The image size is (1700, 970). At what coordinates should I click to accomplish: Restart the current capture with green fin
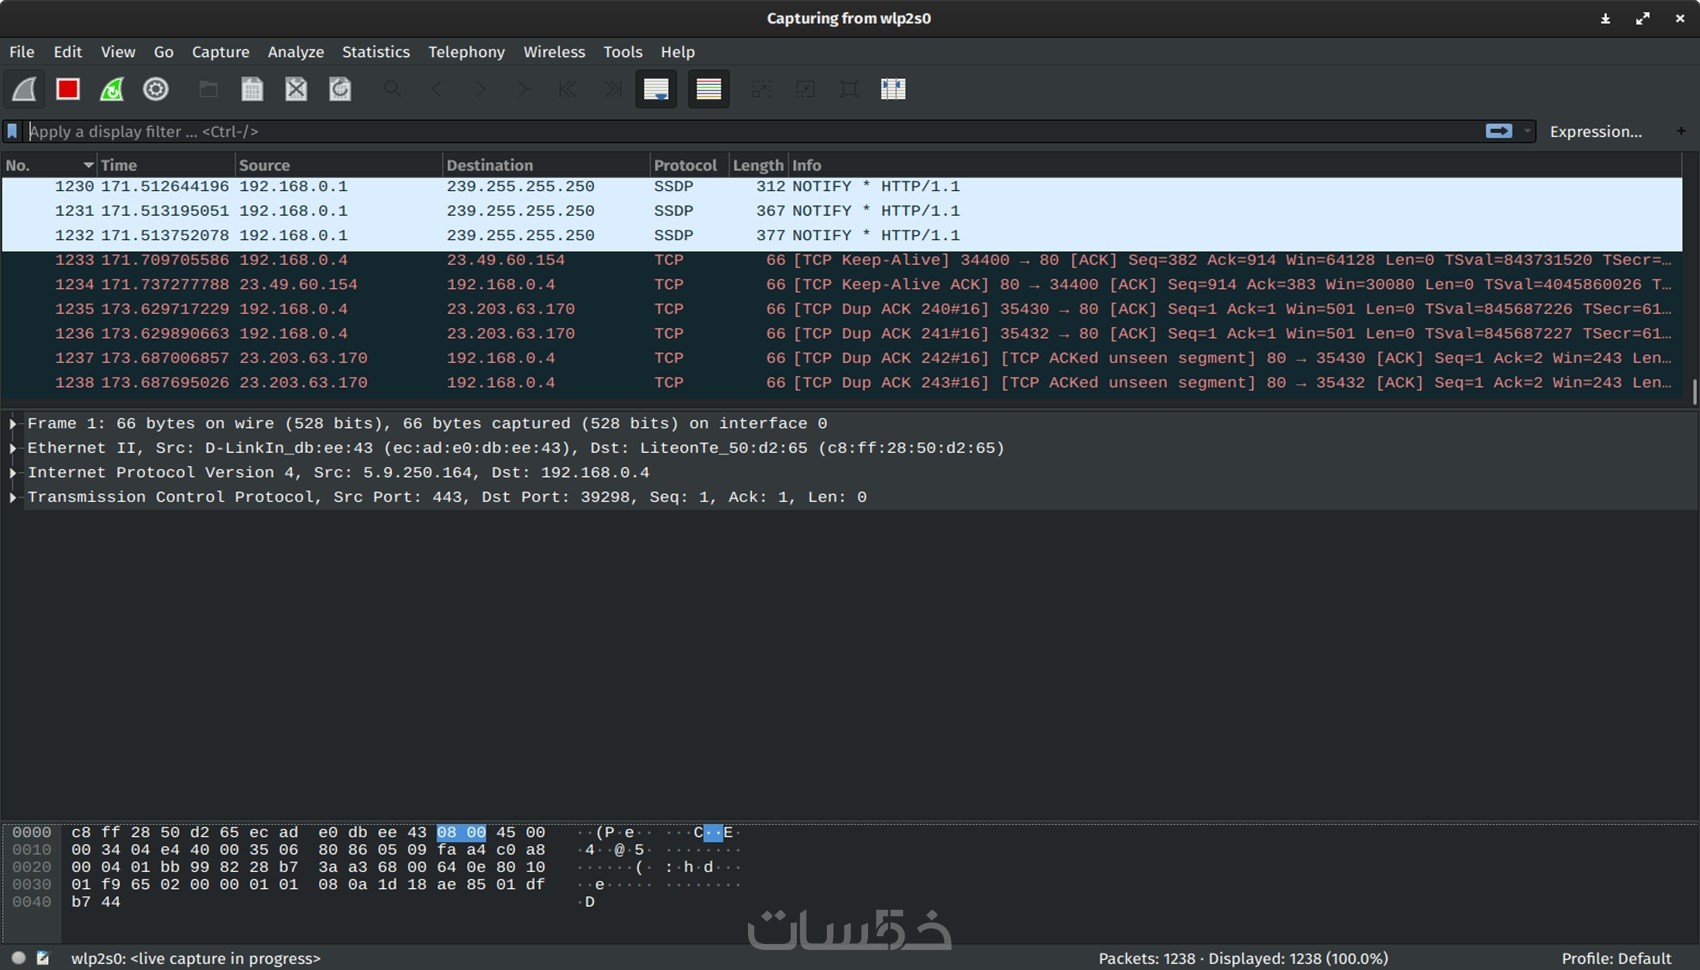[x=112, y=89]
